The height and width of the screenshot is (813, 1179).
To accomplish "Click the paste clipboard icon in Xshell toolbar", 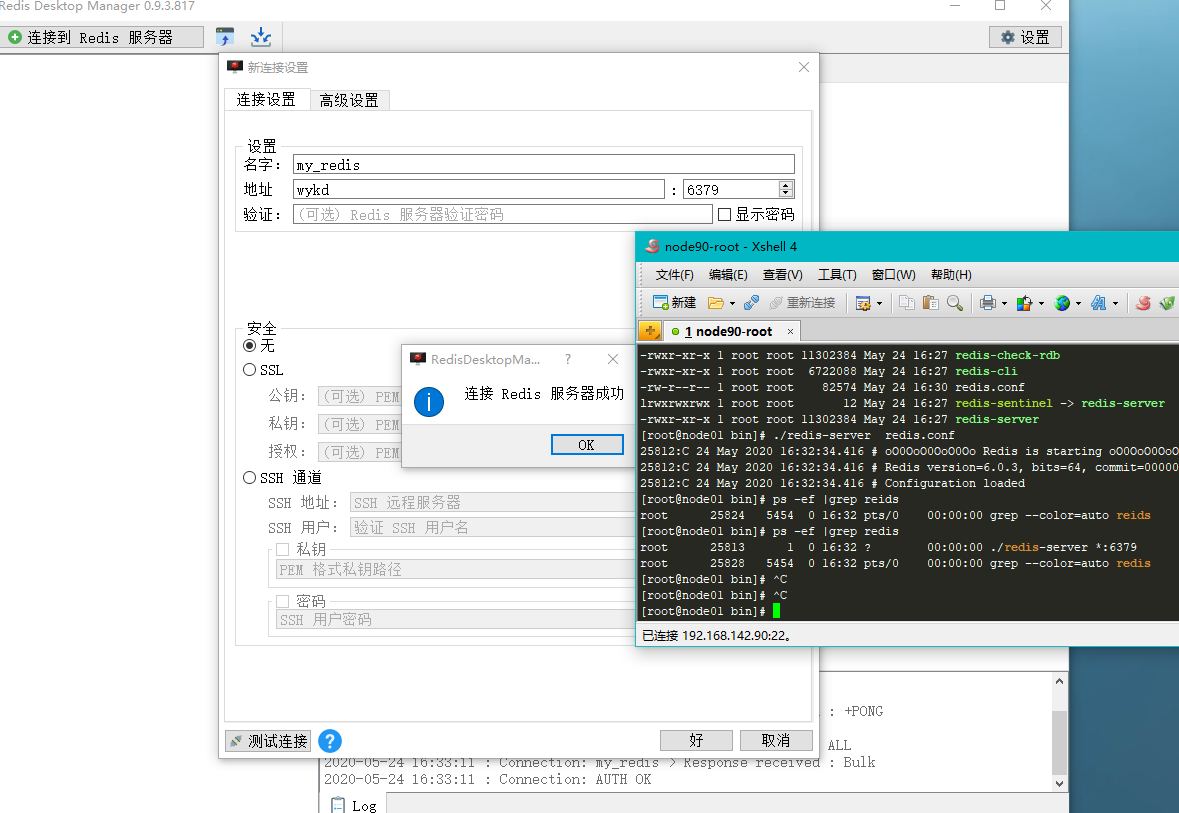I will click(931, 303).
